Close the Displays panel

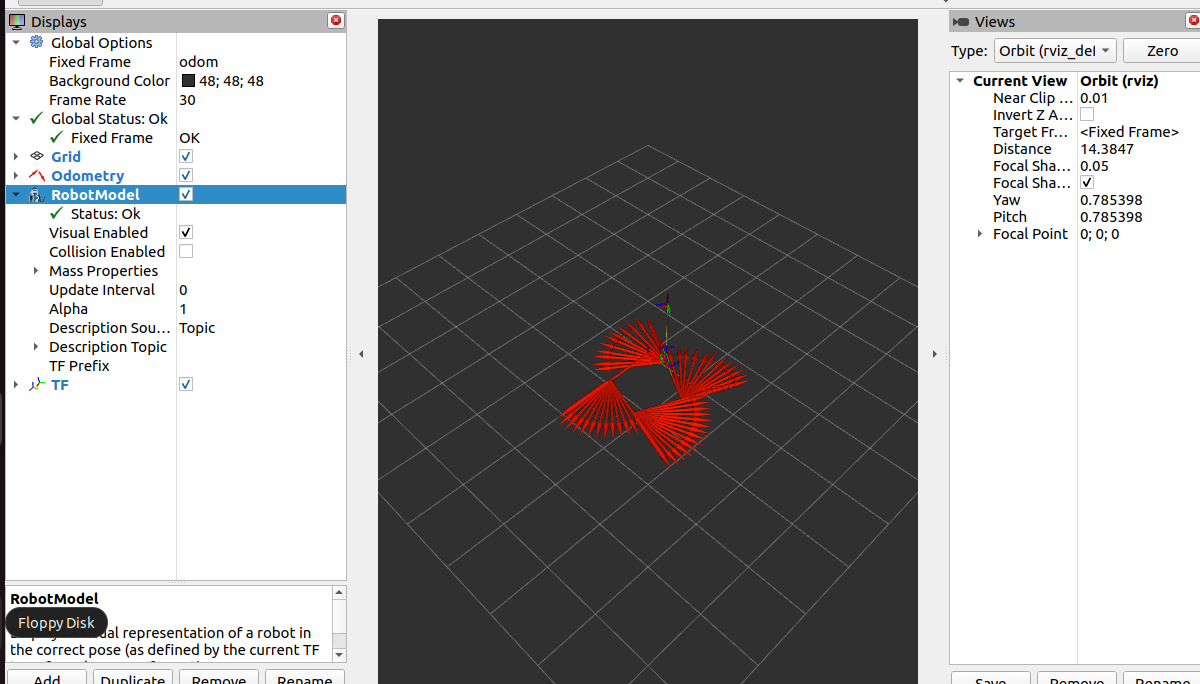[336, 20]
